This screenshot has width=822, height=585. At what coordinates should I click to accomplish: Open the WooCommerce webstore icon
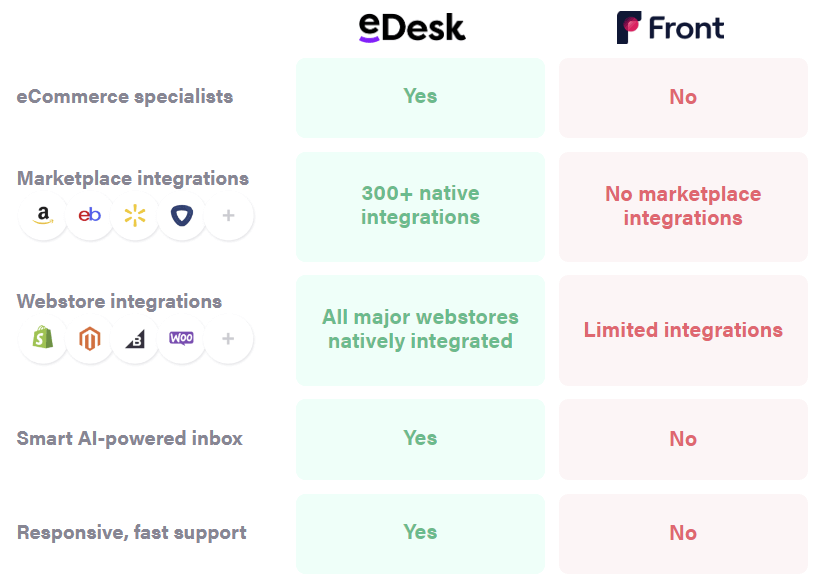click(x=181, y=339)
